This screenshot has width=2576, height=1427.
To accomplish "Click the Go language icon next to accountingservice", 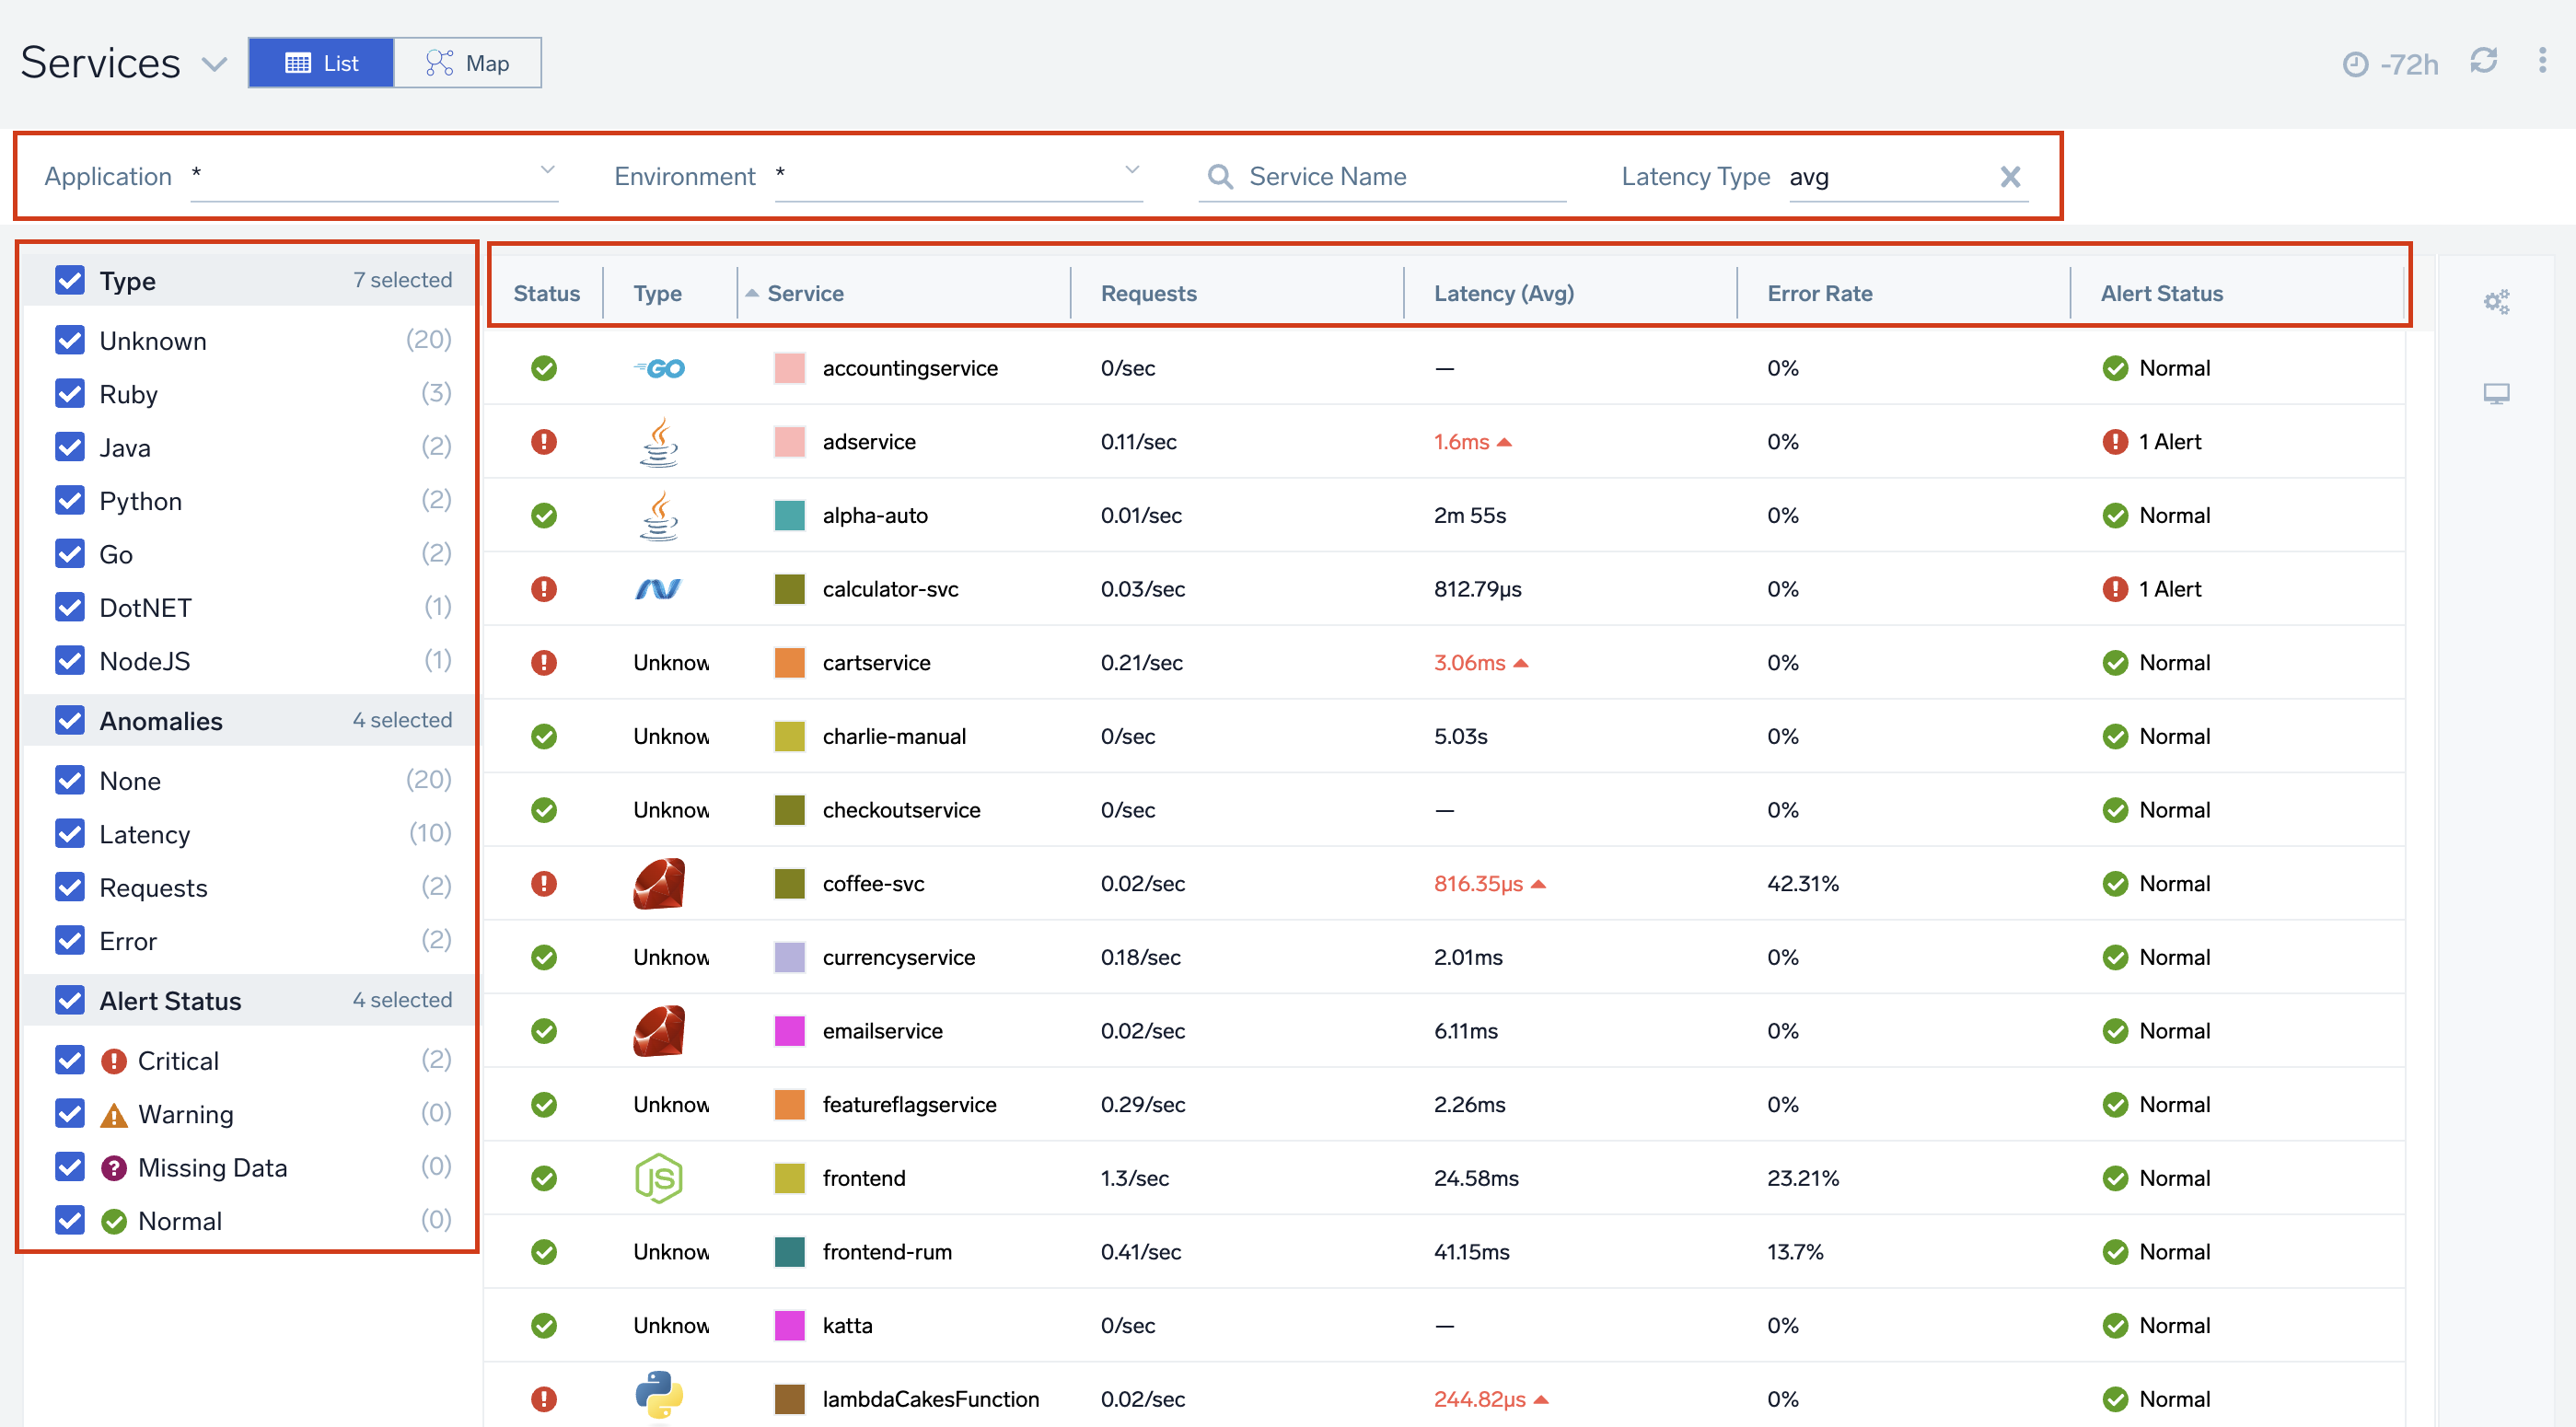I will [x=659, y=367].
